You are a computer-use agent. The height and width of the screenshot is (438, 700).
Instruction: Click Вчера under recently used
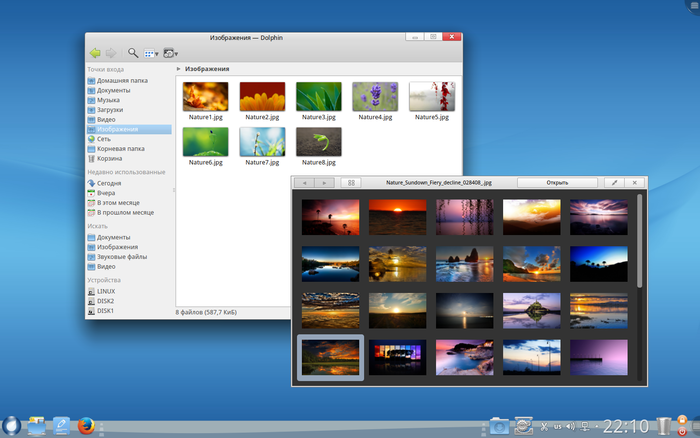click(x=105, y=193)
